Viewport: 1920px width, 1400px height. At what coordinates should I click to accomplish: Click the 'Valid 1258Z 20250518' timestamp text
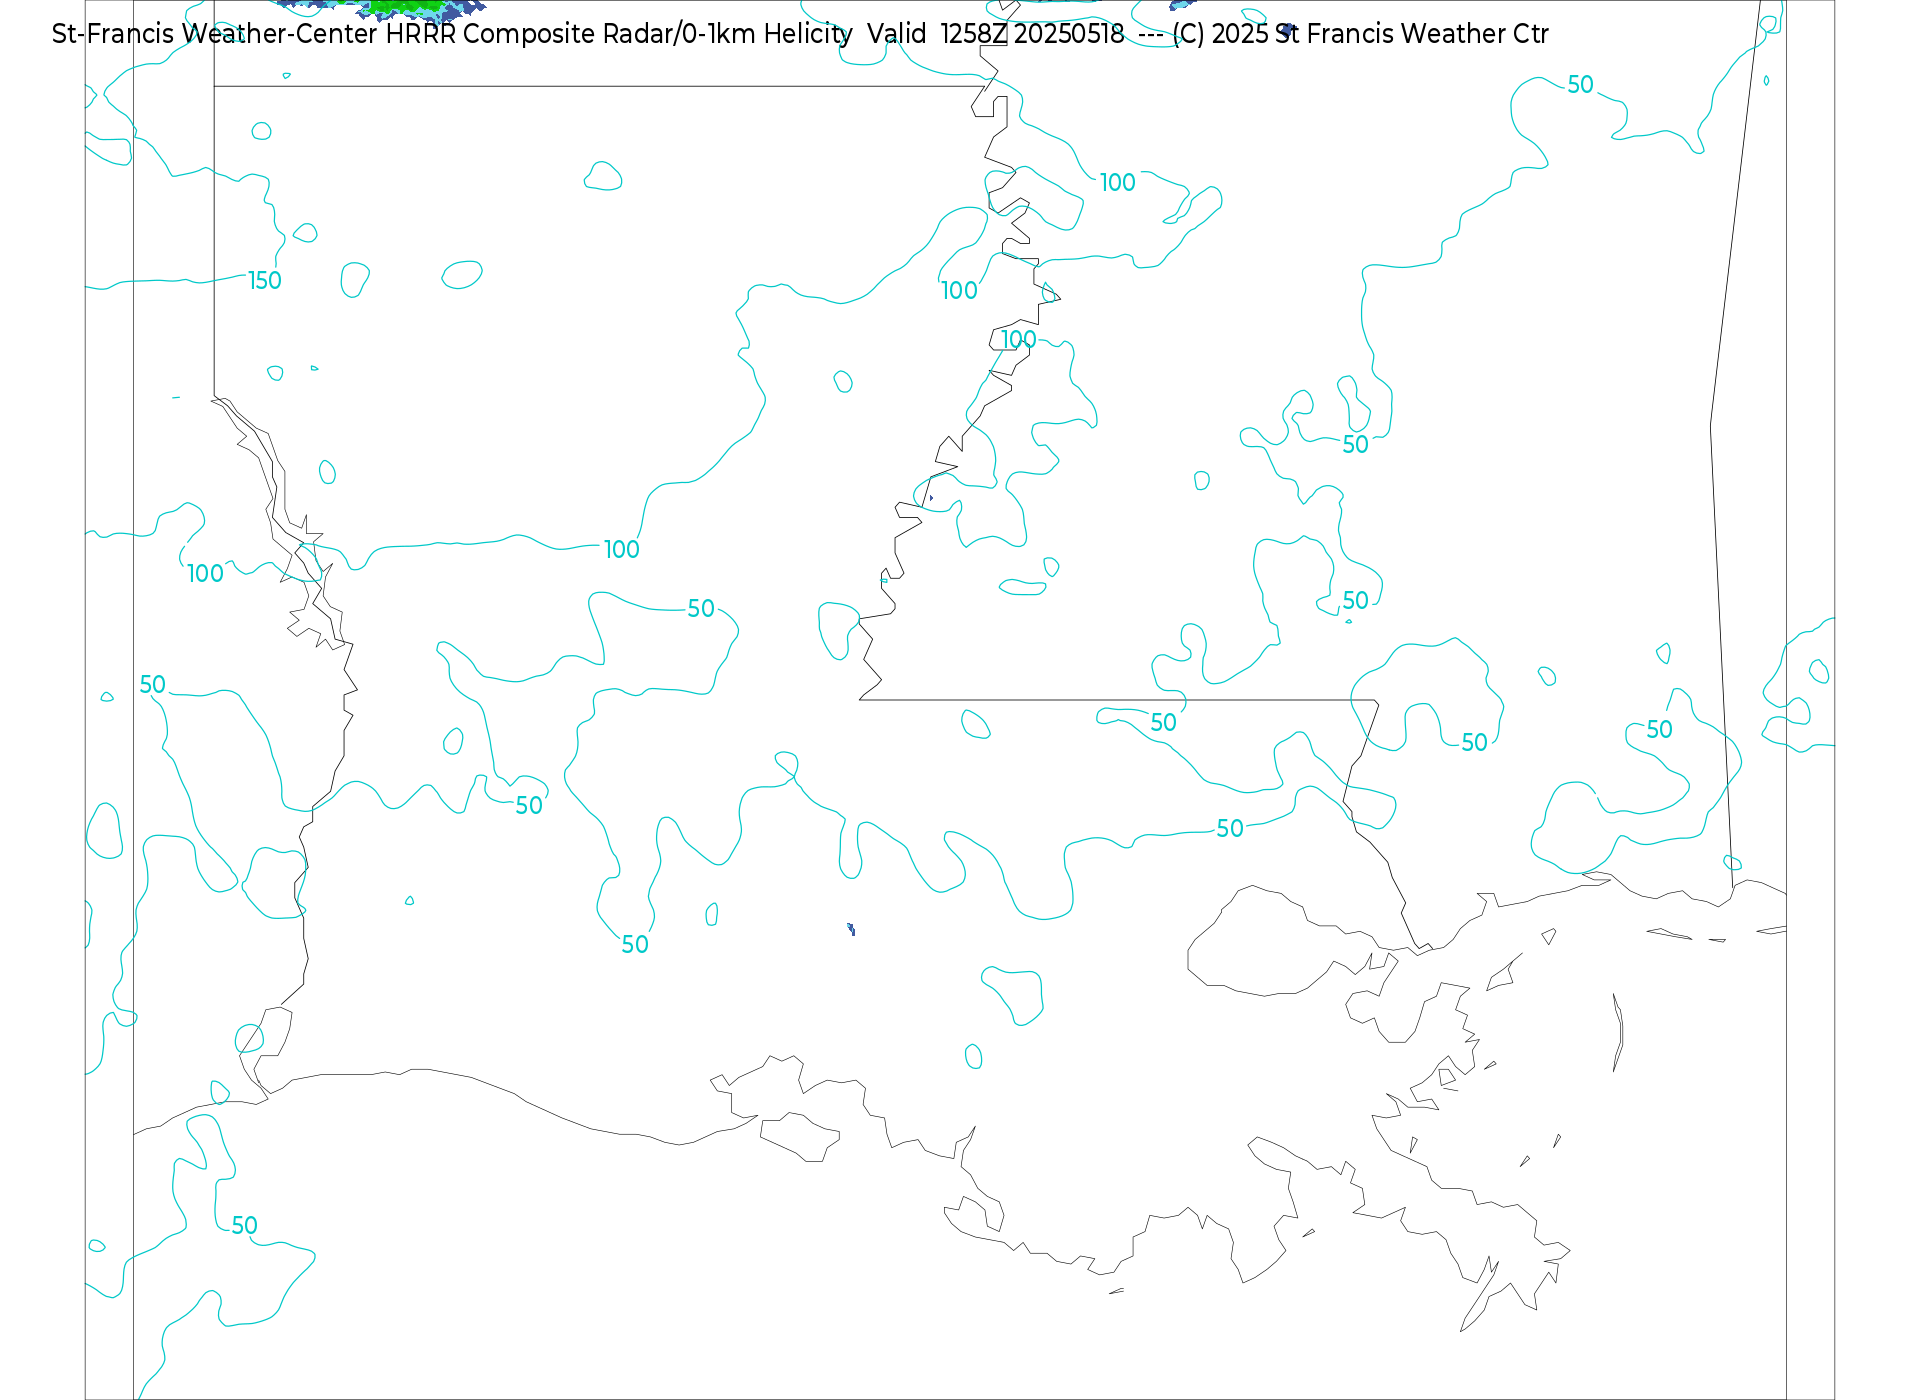click(x=996, y=34)
